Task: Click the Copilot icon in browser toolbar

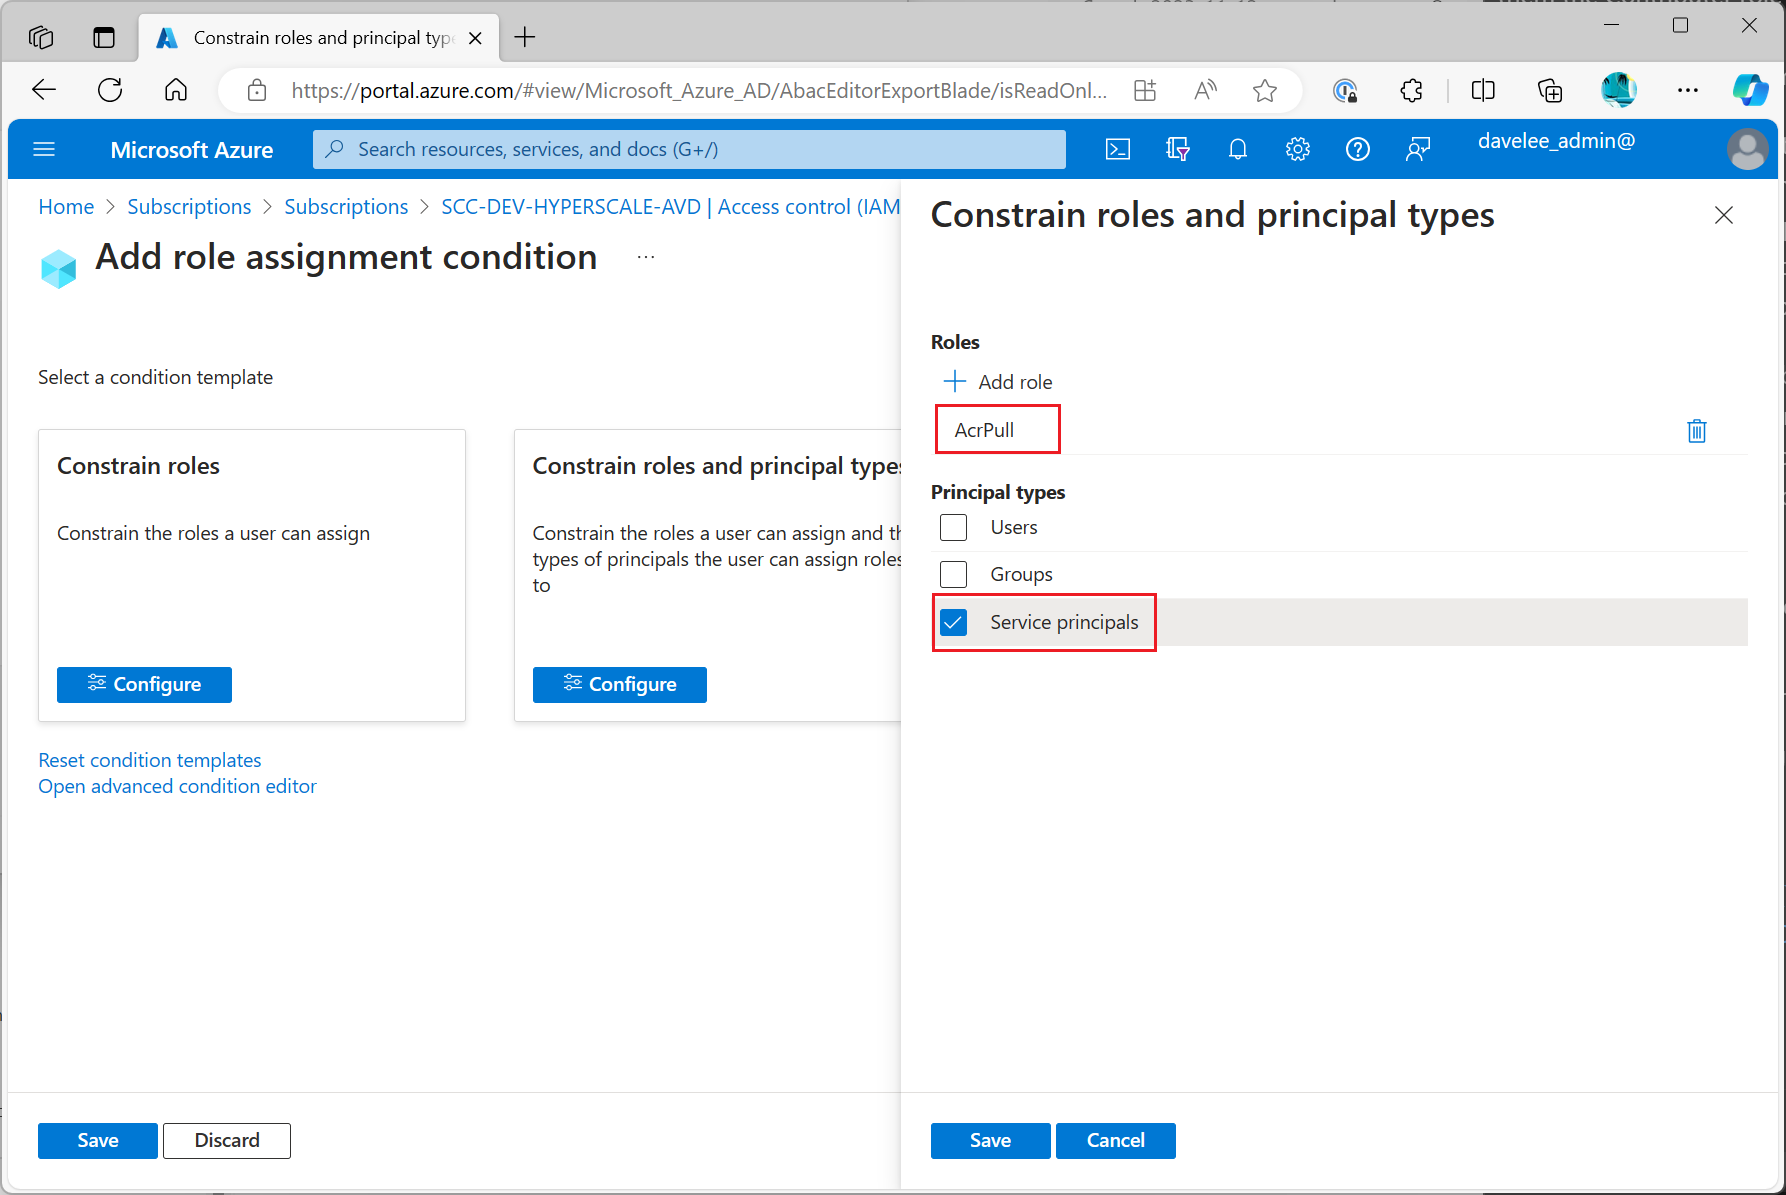Action: (1749, 91)
